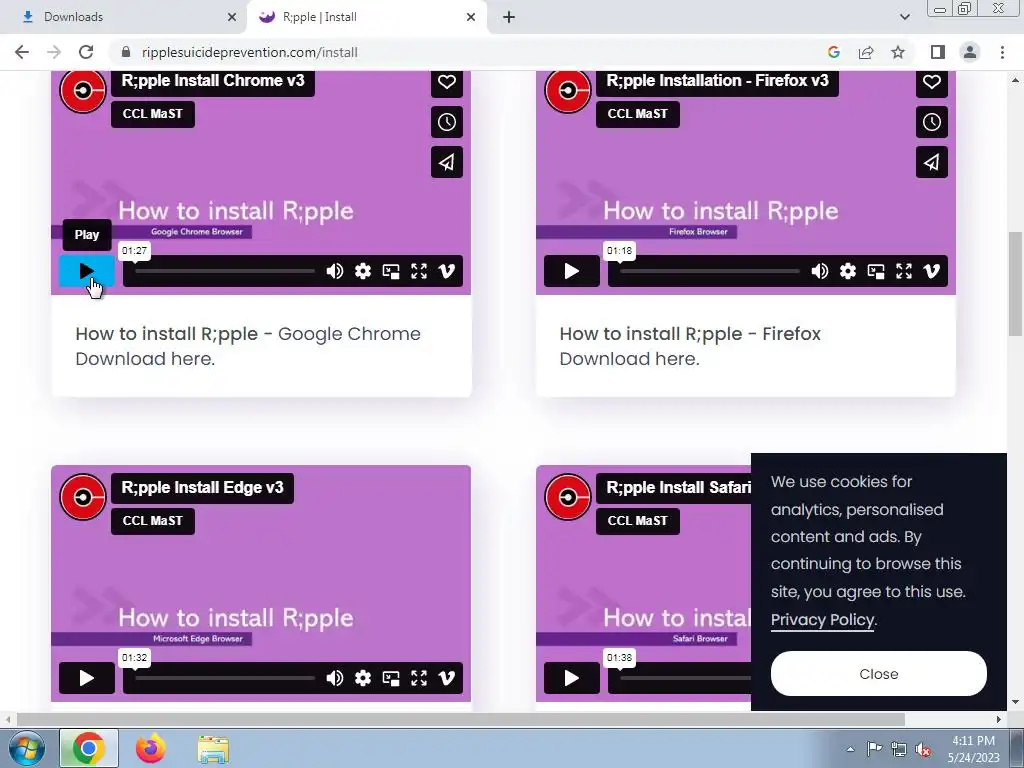Play the R;pple Installation Firefox v3 video
The width and height of the screenshot is (1024, 768).
[571, 271]
